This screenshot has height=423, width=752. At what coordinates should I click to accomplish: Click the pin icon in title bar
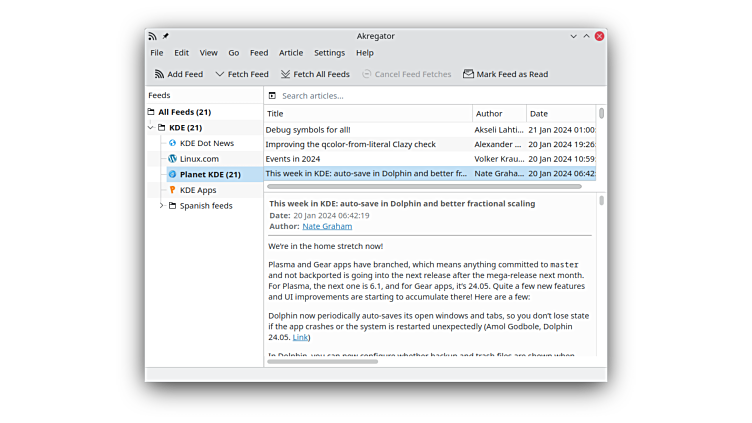[x=166, y=36]
